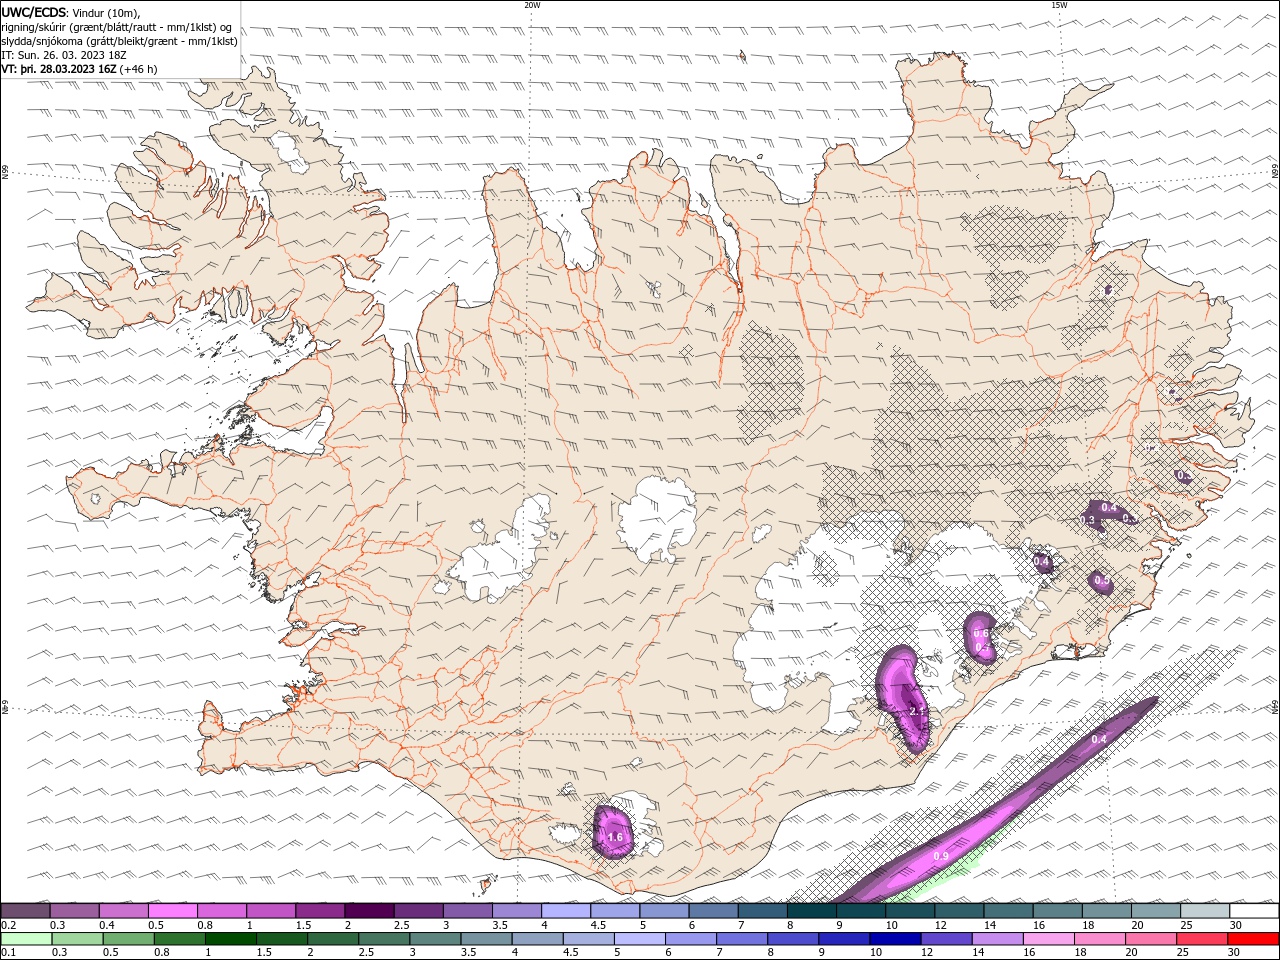1280x960 pixels.
Task: Pick top-row legend swatch starting at 2
Action: coord(369,910)
